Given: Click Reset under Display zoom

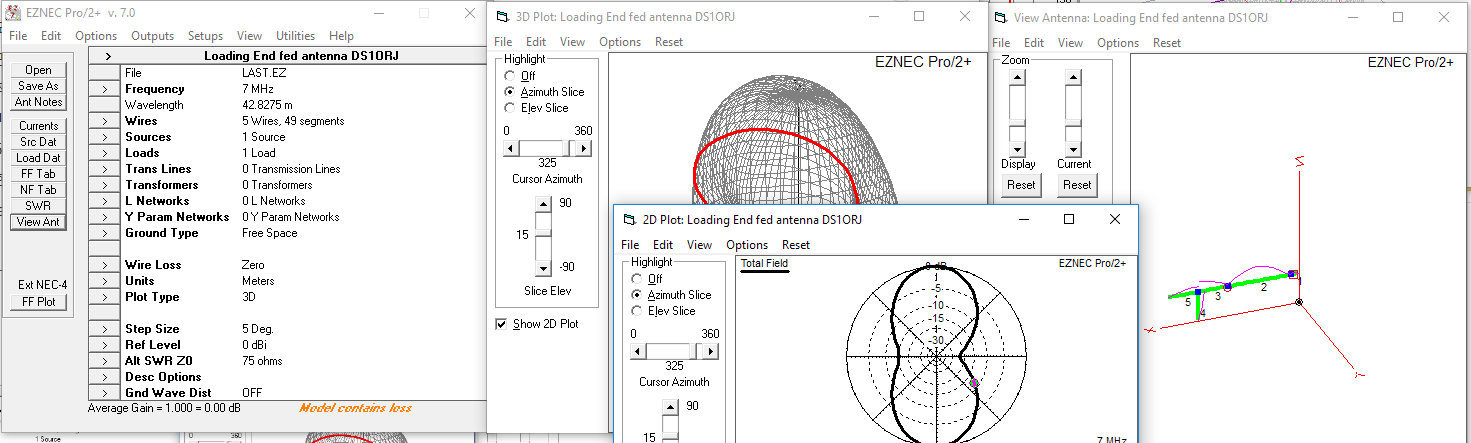Looking at the screenshot, I should coord(1021,185).
